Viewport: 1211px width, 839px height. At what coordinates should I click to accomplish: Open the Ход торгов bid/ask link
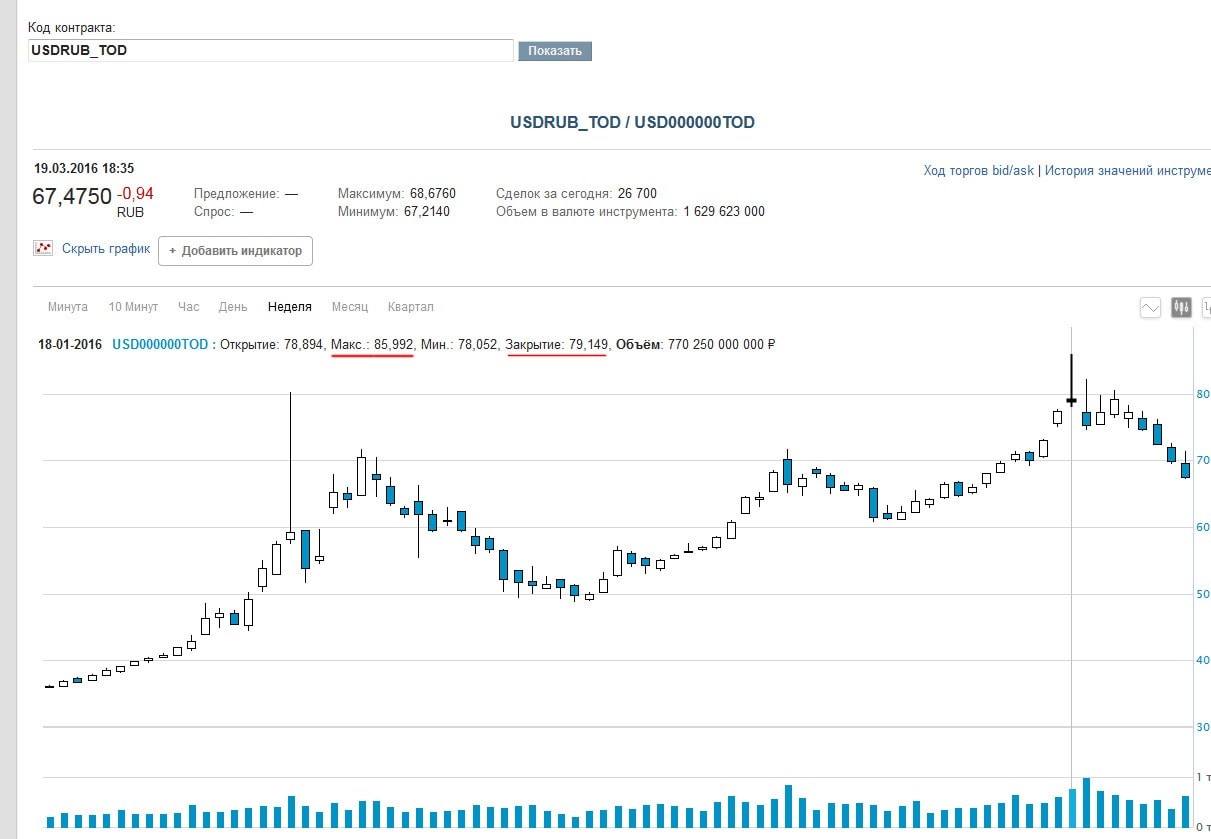point(978,171)
